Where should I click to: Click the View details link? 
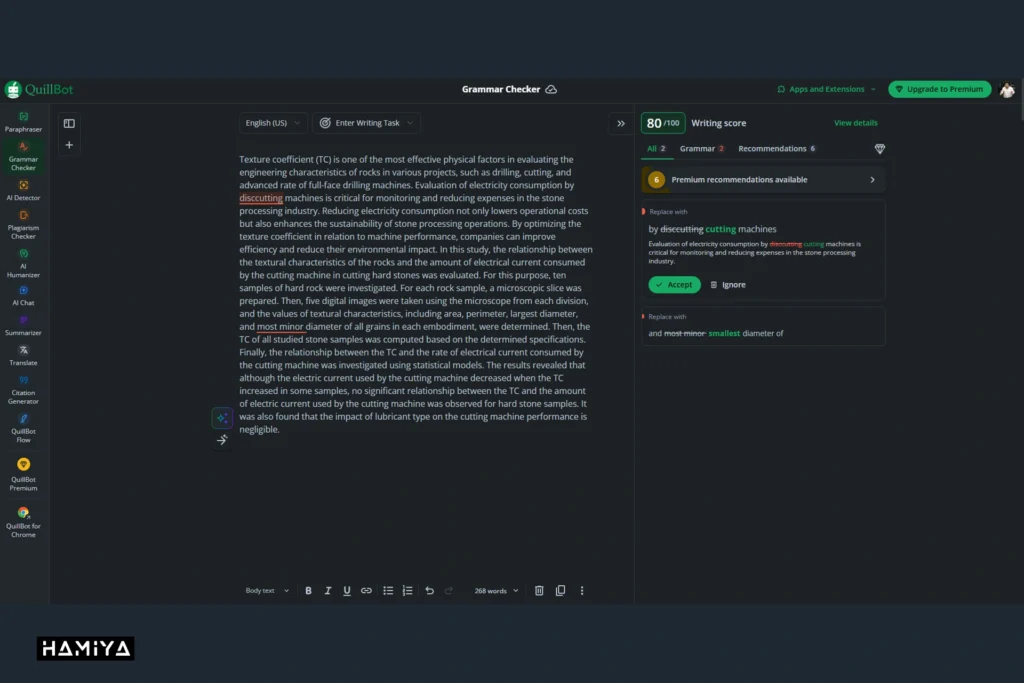click(855, 123)
